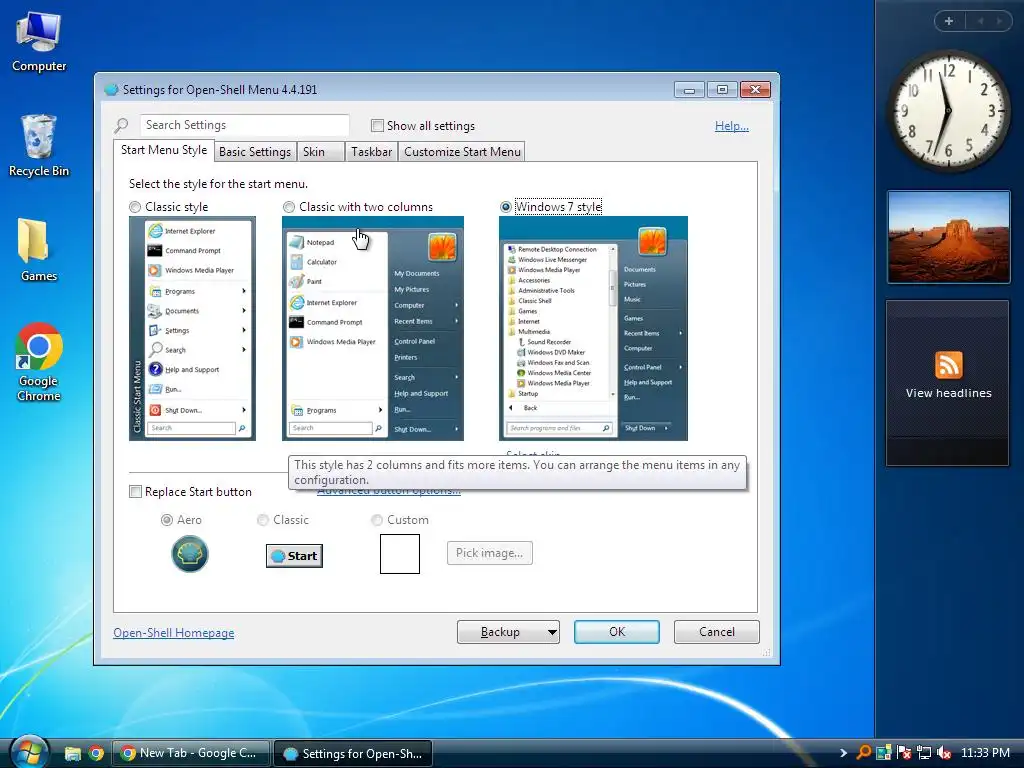Switch to the Start Menu Style tab
This screenshot has height=768, width=1024.
(163, 150)
